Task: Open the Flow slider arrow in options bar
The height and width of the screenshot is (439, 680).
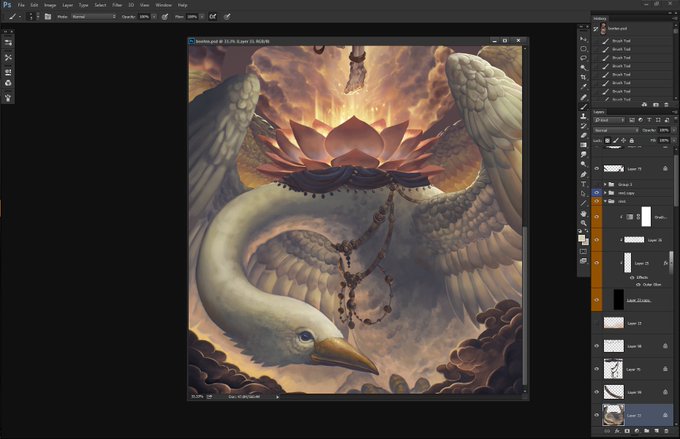Action: [202, 16]
